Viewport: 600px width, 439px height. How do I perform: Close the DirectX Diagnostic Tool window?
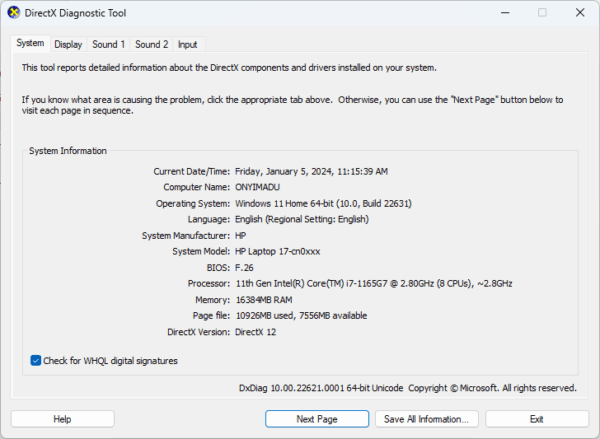(580, 13)
